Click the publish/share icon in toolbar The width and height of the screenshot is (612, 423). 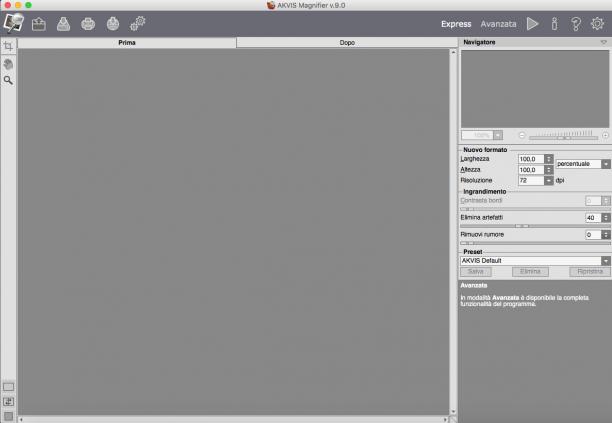(x=113, y=24)
